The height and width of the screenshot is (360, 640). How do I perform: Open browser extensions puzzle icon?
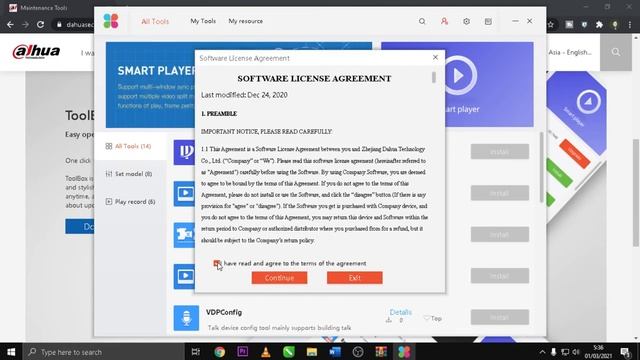tap(599, 24)
